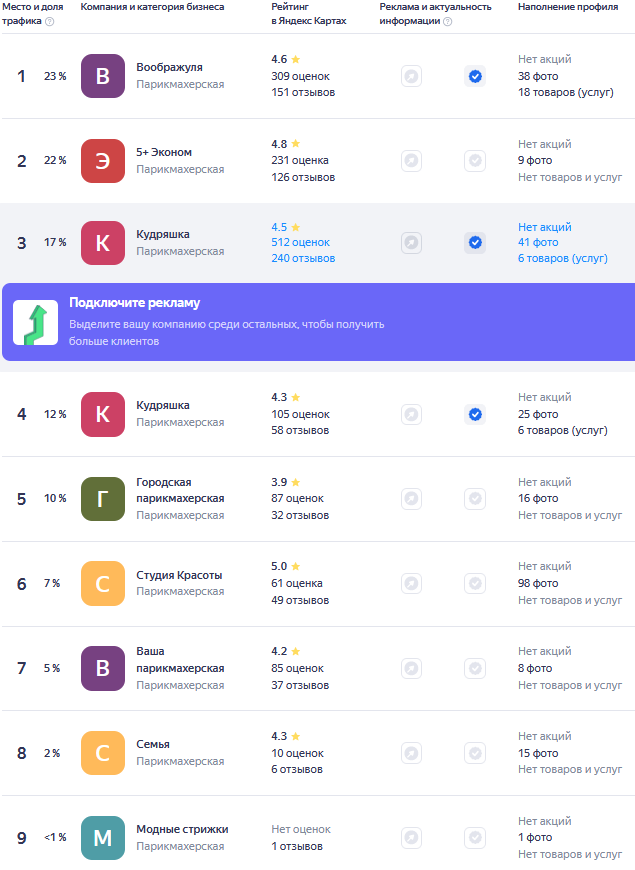Screen dimensions: 635x870
Task: Click '18 товаров (услуг)' text
Action: tap(566, 93)
